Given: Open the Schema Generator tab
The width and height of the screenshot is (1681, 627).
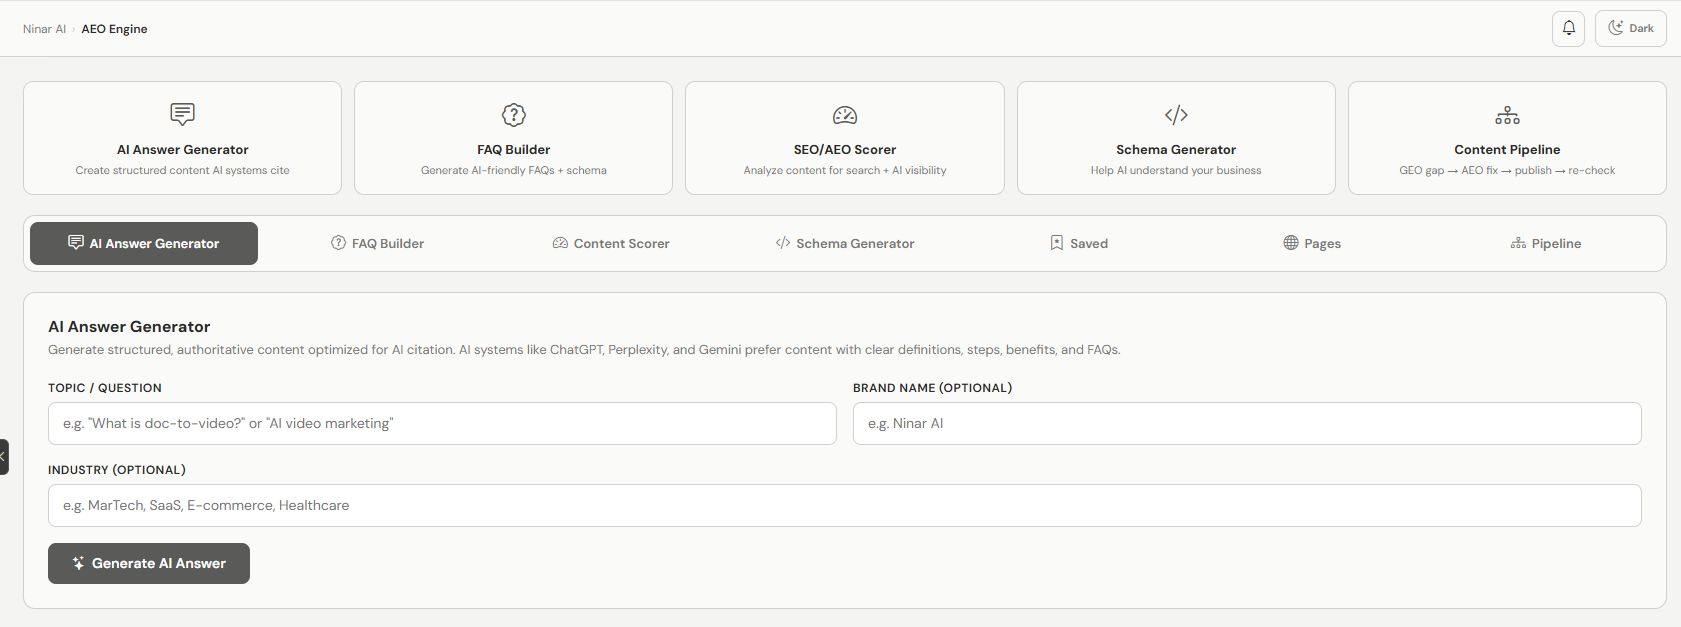Looking at the screenshot, I should tap(845, 243).
